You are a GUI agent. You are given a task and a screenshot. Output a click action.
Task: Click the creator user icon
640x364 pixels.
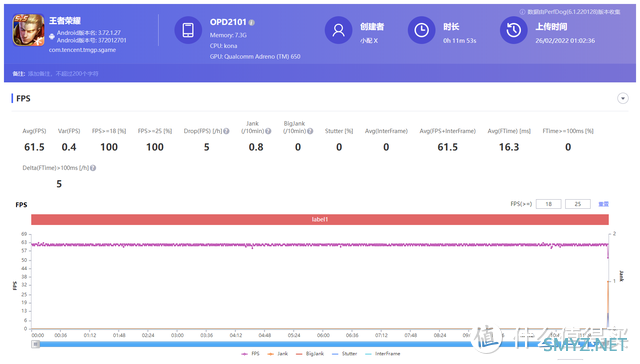click(x=338, y=30)
